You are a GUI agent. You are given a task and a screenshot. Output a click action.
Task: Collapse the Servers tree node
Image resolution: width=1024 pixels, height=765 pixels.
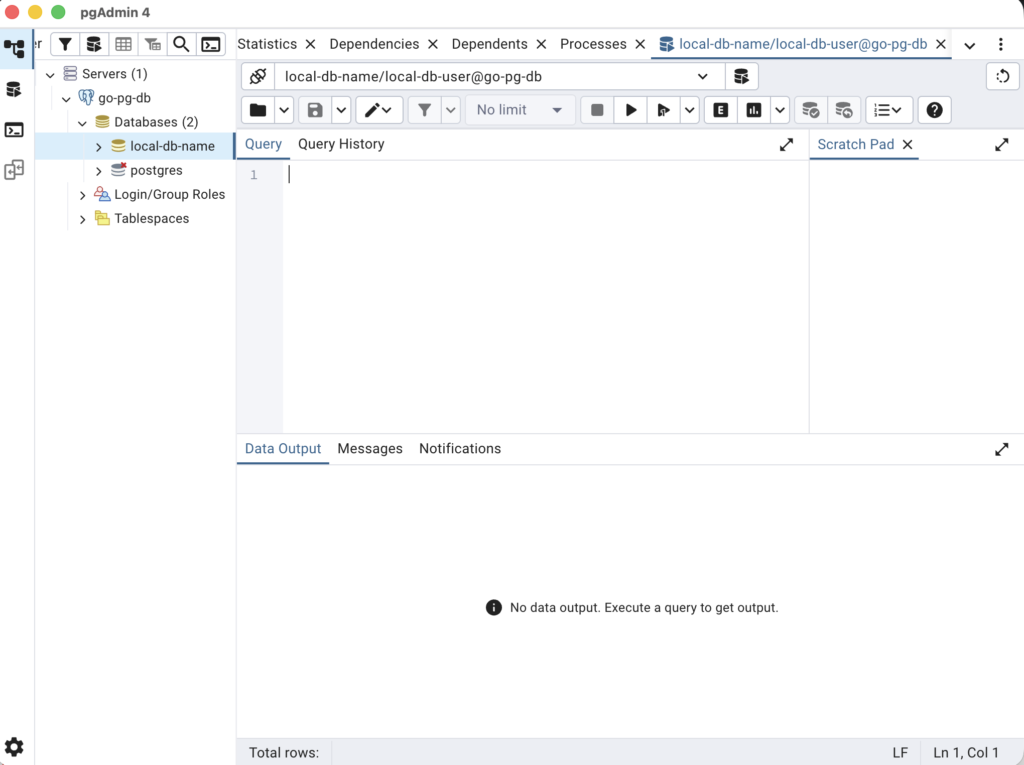[50, 75]
